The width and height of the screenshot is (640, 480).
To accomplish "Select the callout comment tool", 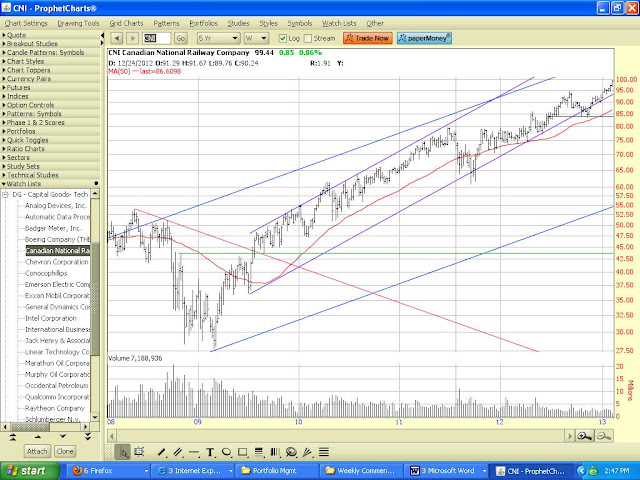I will [291, 452].
